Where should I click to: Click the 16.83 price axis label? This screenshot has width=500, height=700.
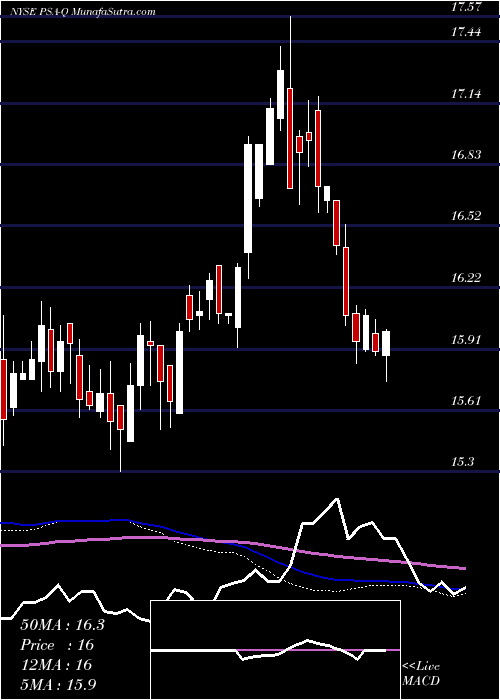tap(466, 155)
